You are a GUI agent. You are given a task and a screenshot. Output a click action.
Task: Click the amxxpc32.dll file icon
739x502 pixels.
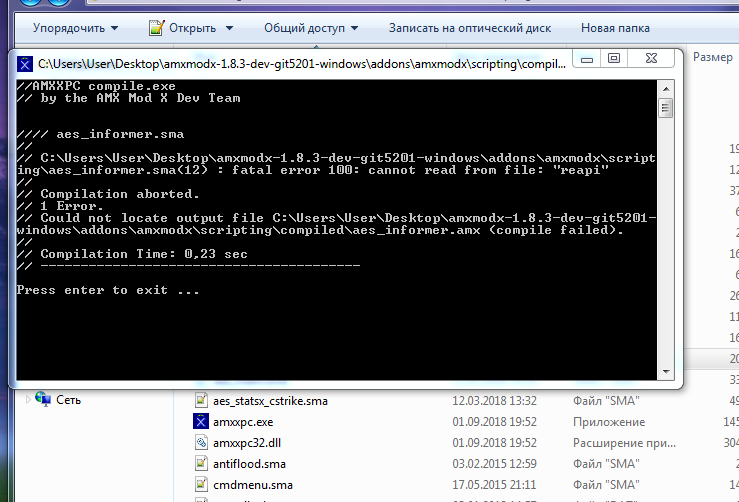coord(201,442)
